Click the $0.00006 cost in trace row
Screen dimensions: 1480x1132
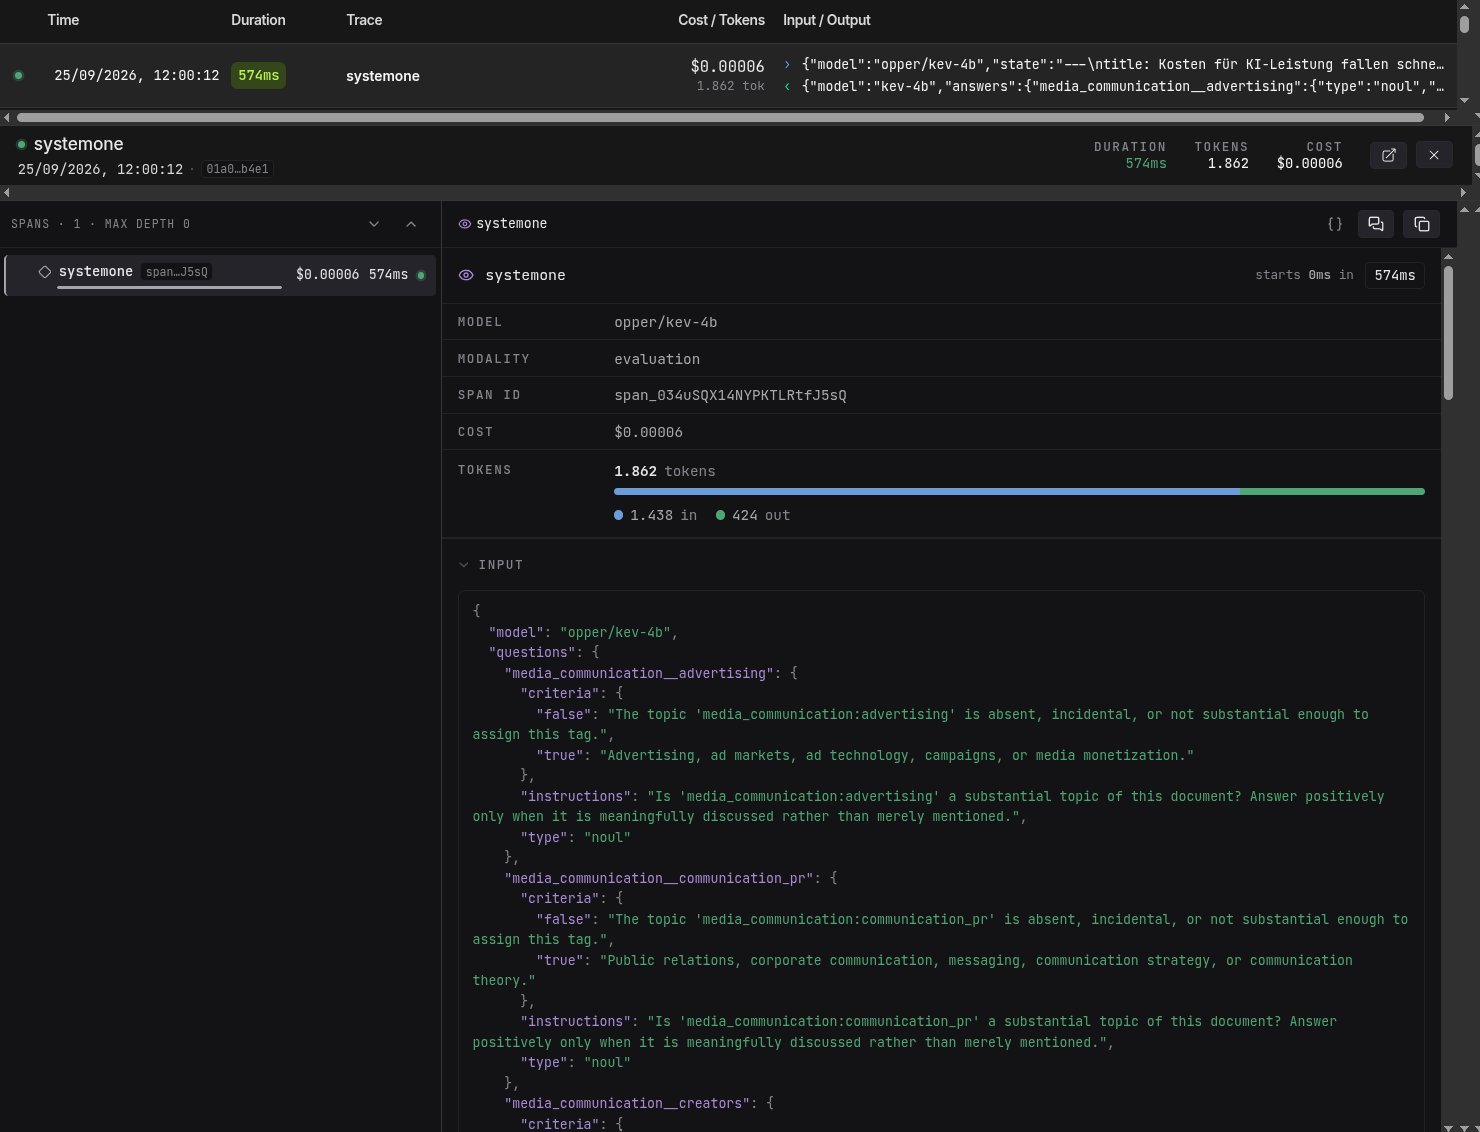point(727,66)
